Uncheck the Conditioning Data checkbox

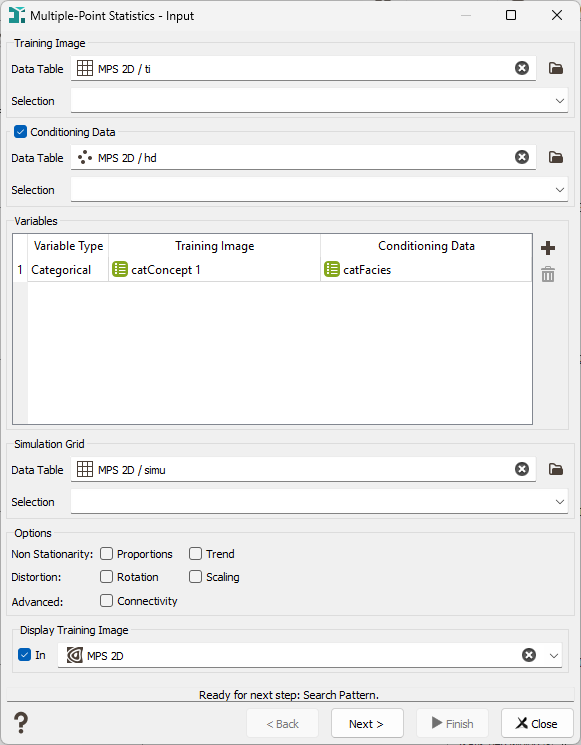coord(20,132)
